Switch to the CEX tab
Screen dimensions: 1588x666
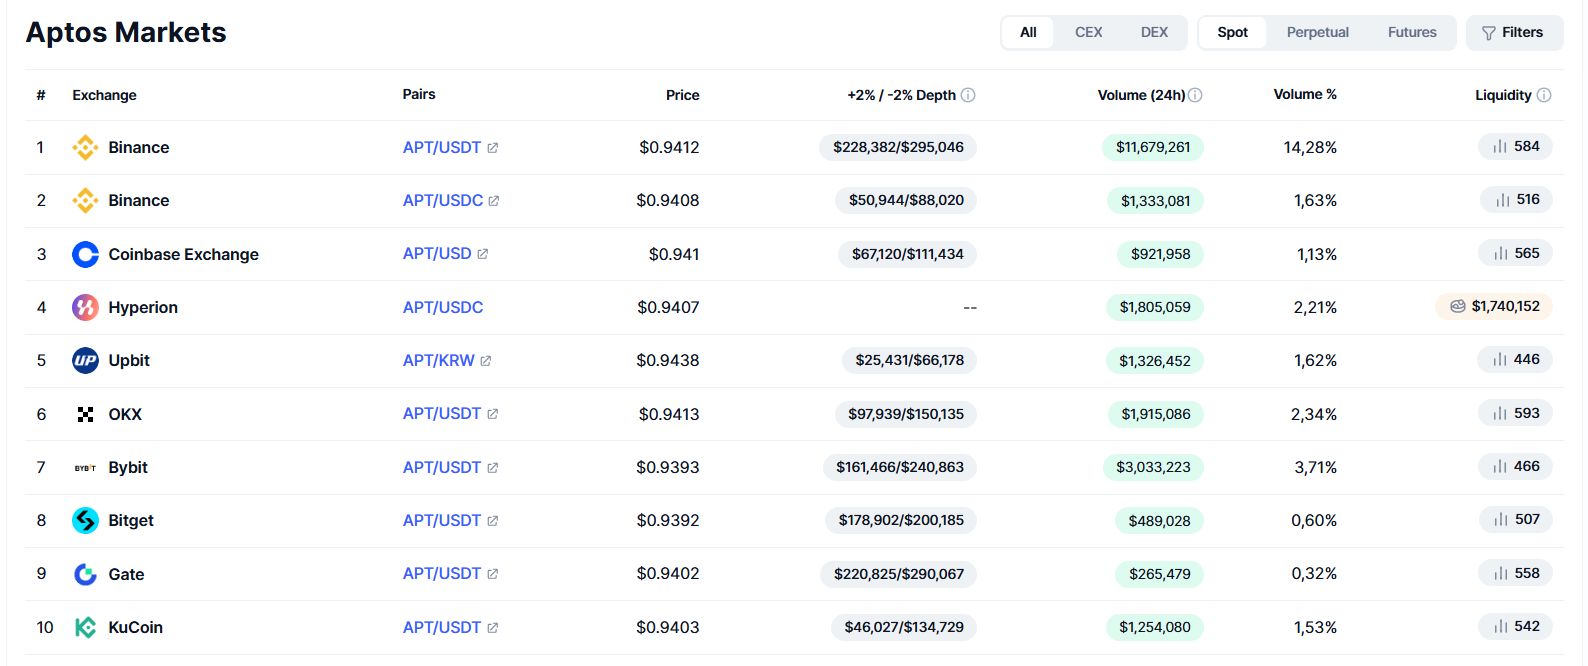tap(1089, 32)
